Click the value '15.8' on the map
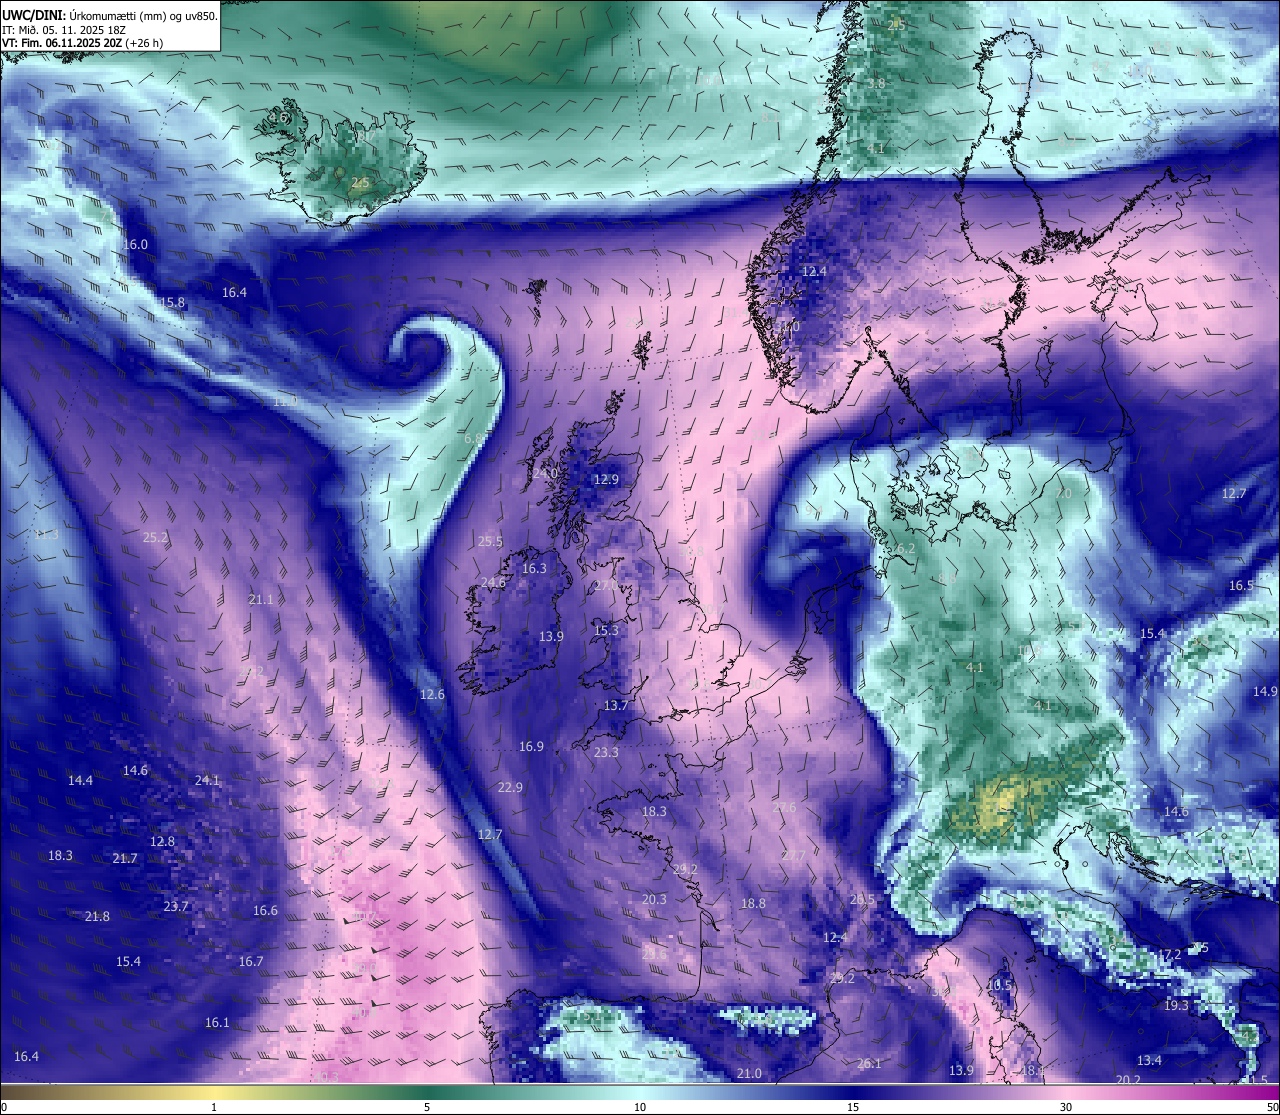The image size is (1280, 1115). click(172, 302)
